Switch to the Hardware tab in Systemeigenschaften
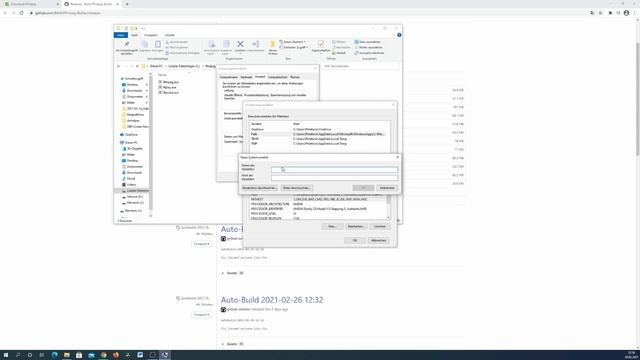 point(246,77)
